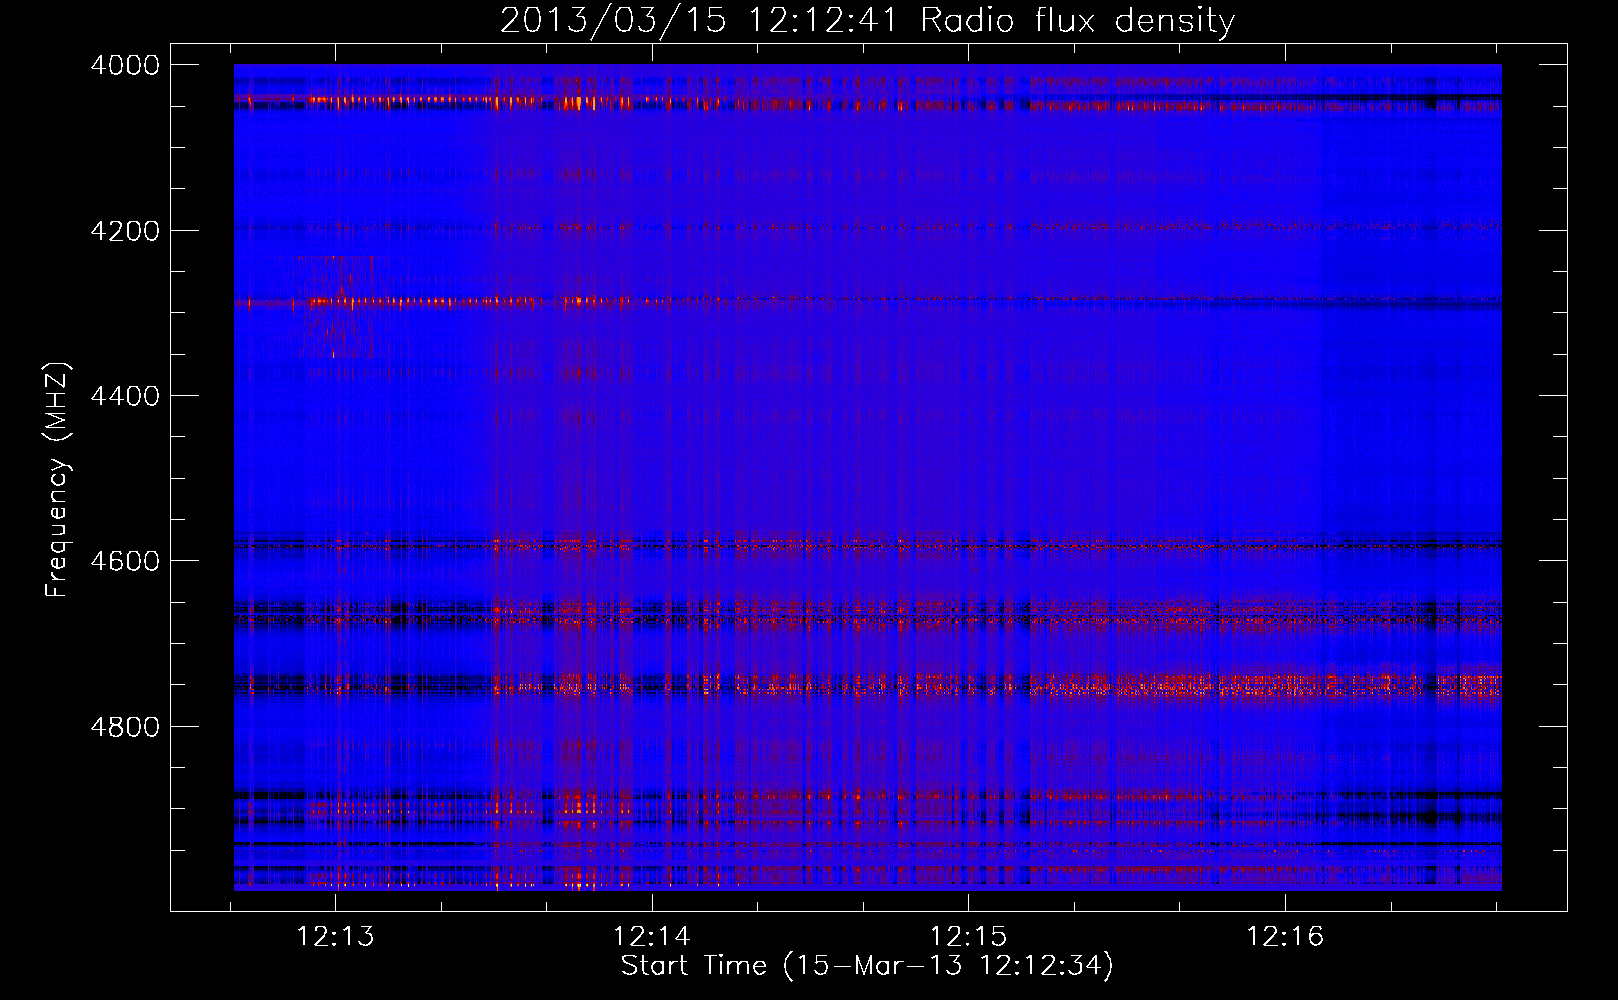Click the faint band at 4200 MHz at 12:15

click(969, 228)
